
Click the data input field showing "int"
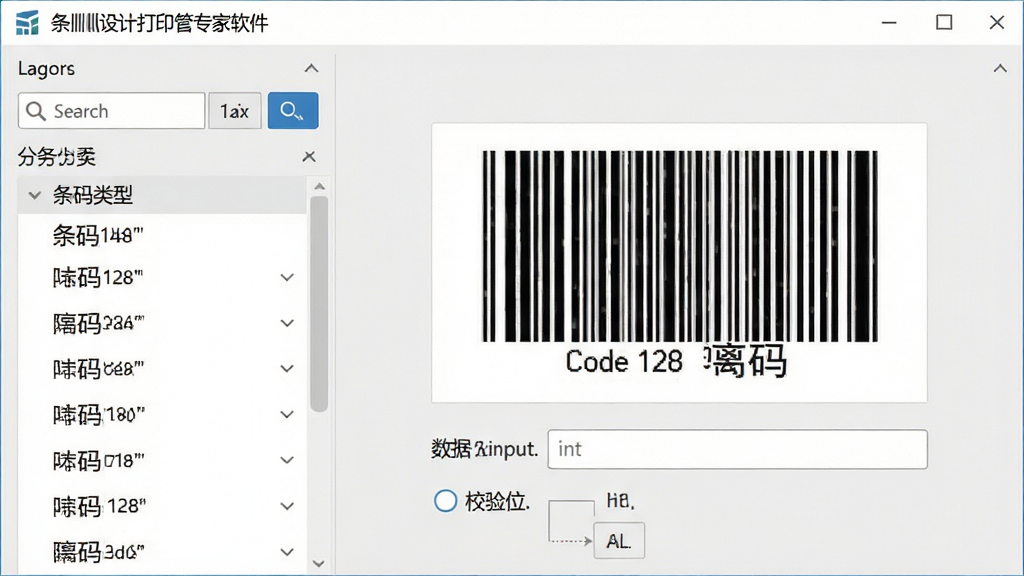click(x=737, y=449)
